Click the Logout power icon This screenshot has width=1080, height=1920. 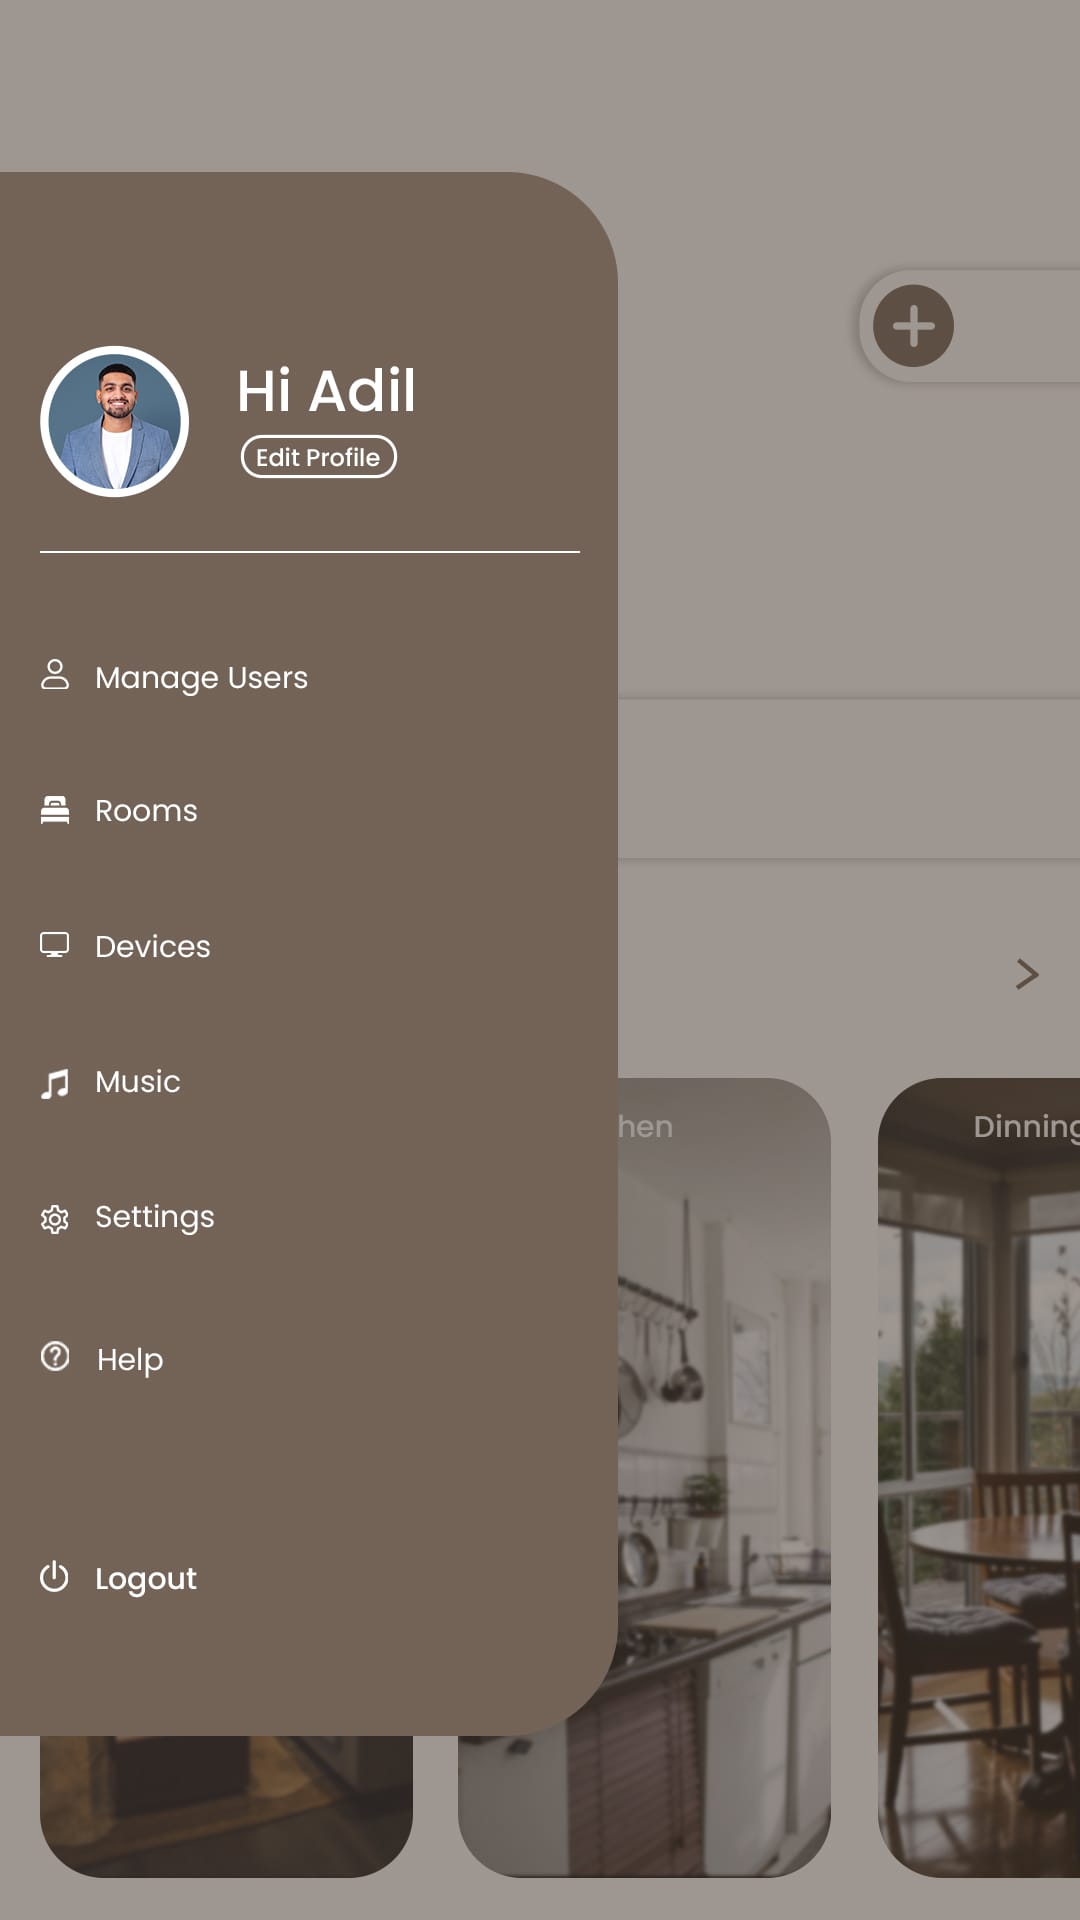[x=54, y=1577]
